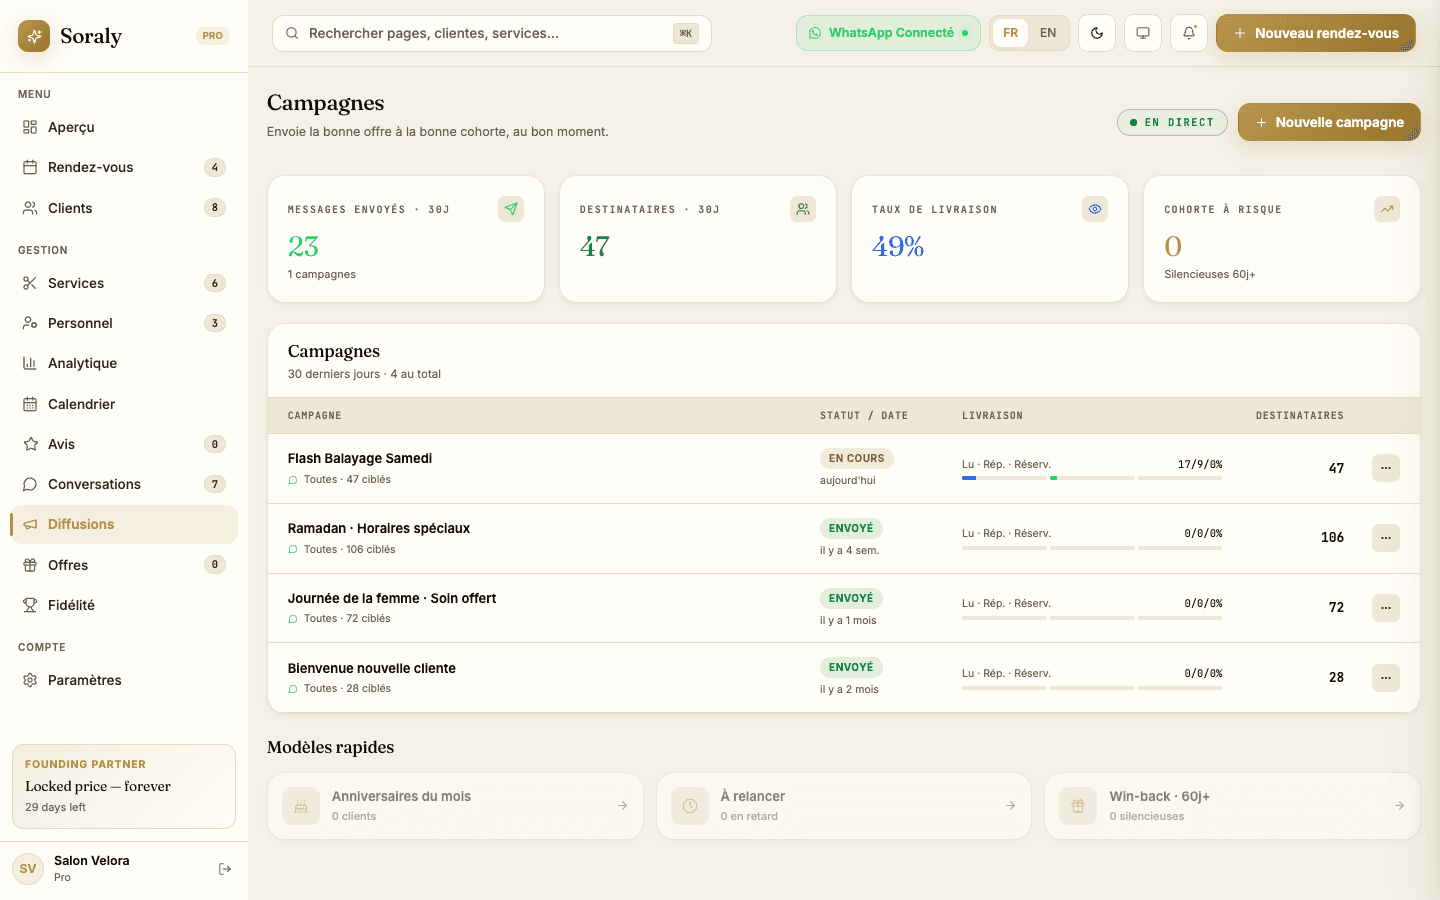Create a Nouvelle campagne
Screen dimensions: 1440x900
tap(1329, 122)
